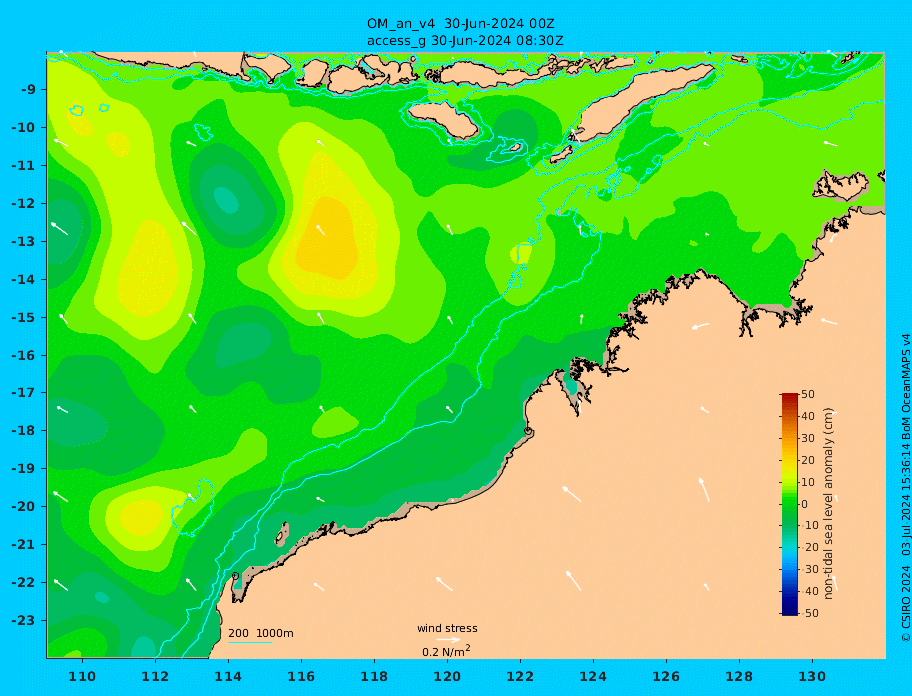
Task: Select the subtitle access_g 30-Jun-2024 08:30Z
Action: coord(465,41)
